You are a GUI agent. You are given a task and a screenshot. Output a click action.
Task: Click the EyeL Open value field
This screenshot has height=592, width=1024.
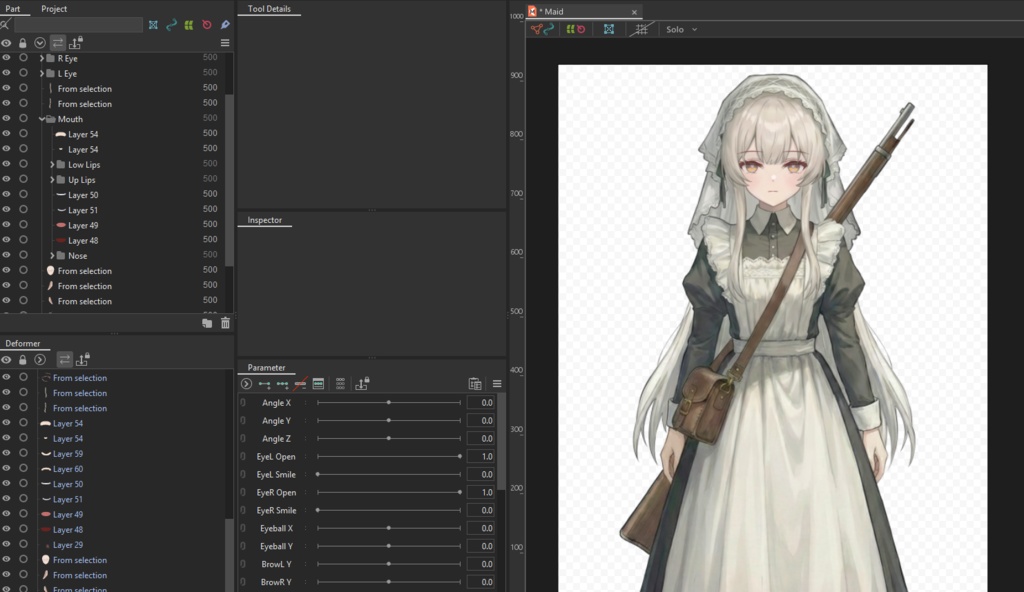click(481, 456)
